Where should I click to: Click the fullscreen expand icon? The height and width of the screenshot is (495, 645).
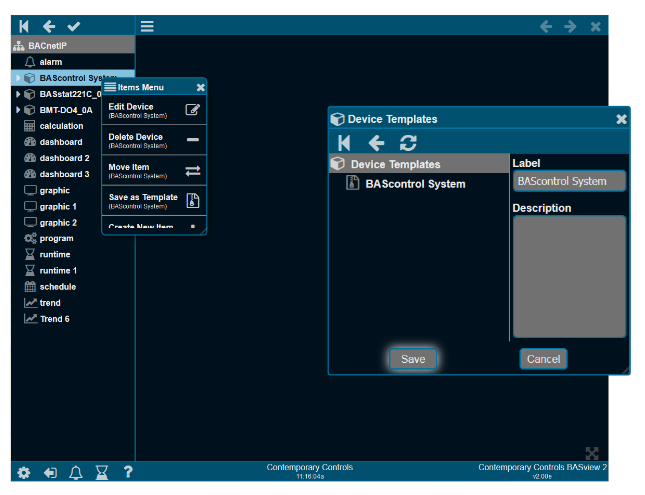click(x=592, y=453)
